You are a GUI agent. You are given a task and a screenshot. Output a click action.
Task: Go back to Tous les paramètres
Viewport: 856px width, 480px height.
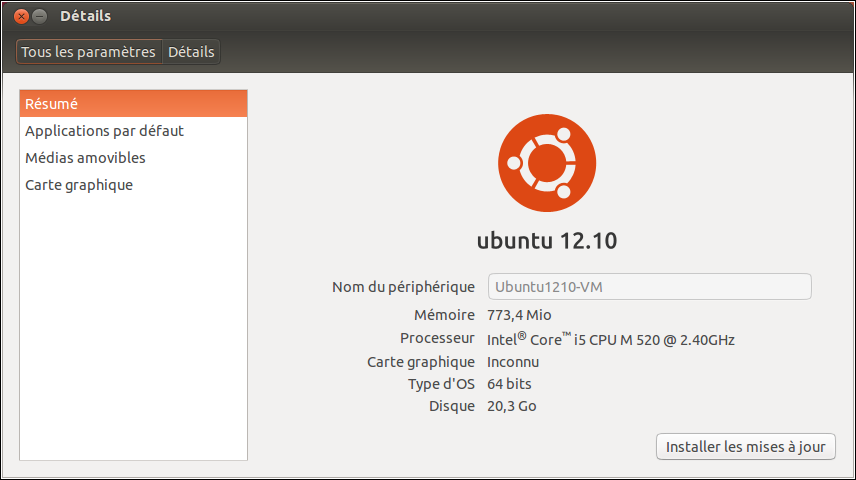(89, 52)
